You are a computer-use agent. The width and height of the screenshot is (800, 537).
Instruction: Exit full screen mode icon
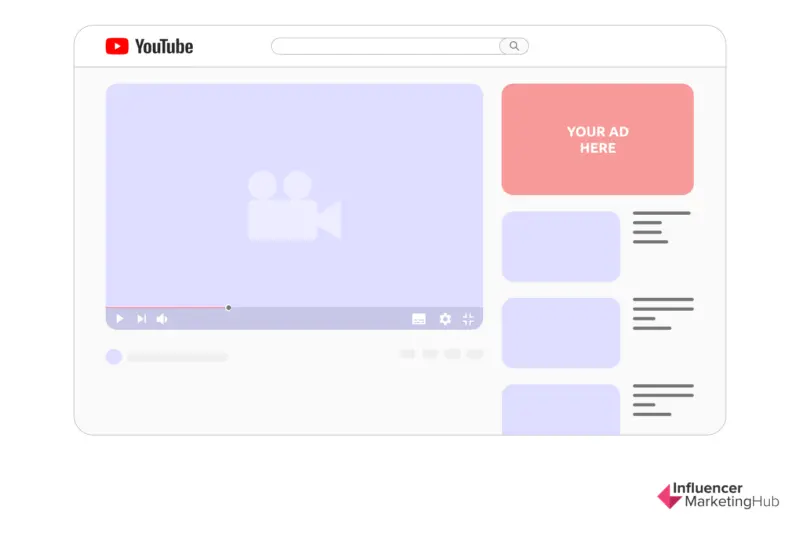pos(468,319)
